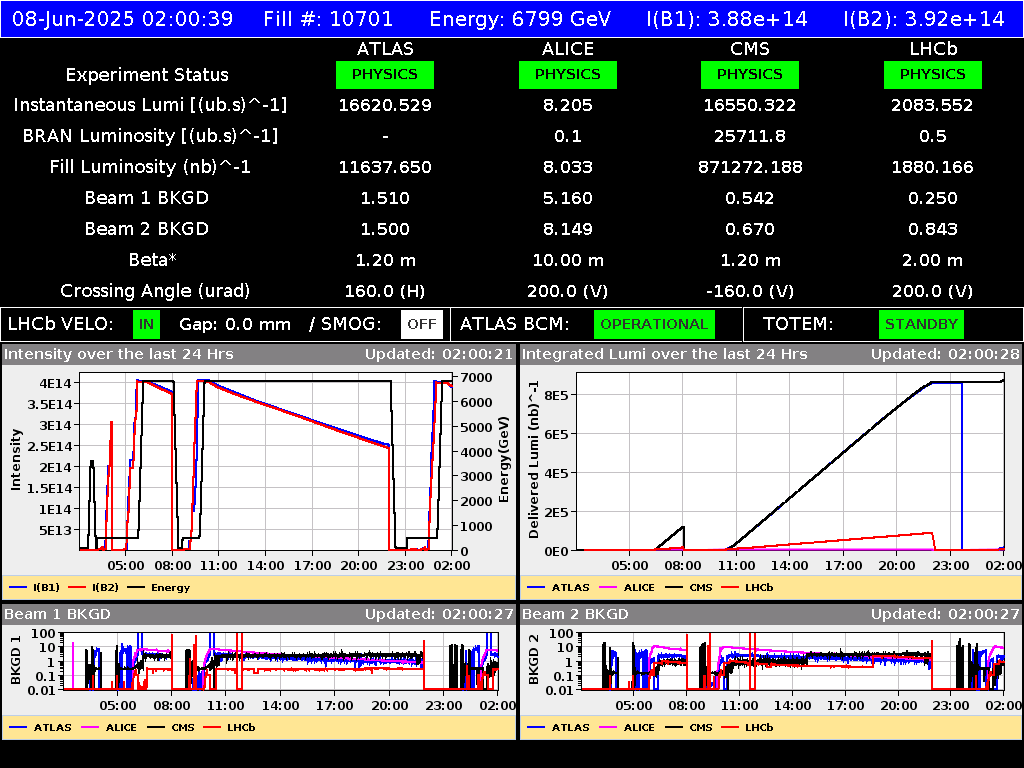Click LHCb fill luminosity value 1880.166

tap(933, 167)
